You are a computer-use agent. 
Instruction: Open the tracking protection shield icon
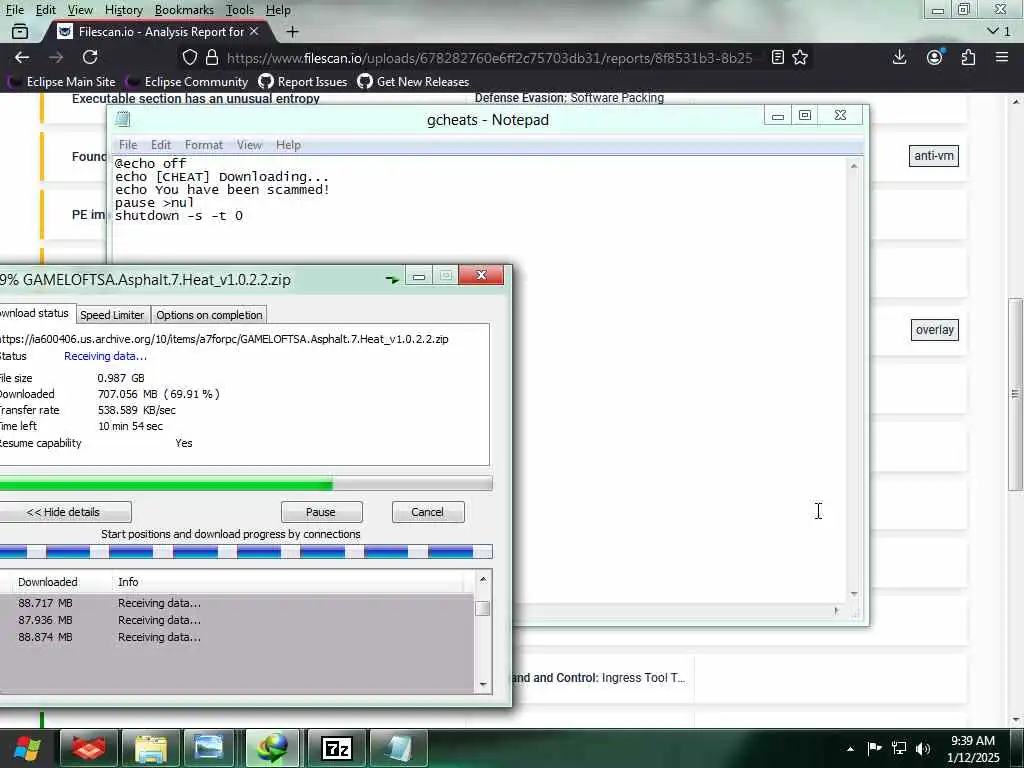pos(189,57)
